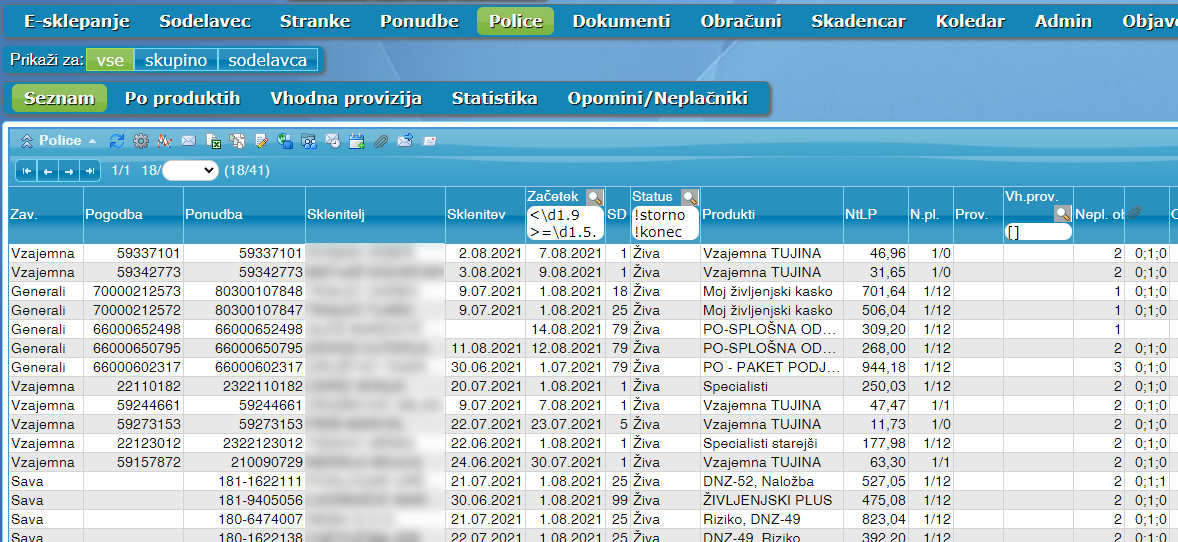Click the paperclip column header icon
This screenshot has width=1178, height=542.
pos(1134,214)
